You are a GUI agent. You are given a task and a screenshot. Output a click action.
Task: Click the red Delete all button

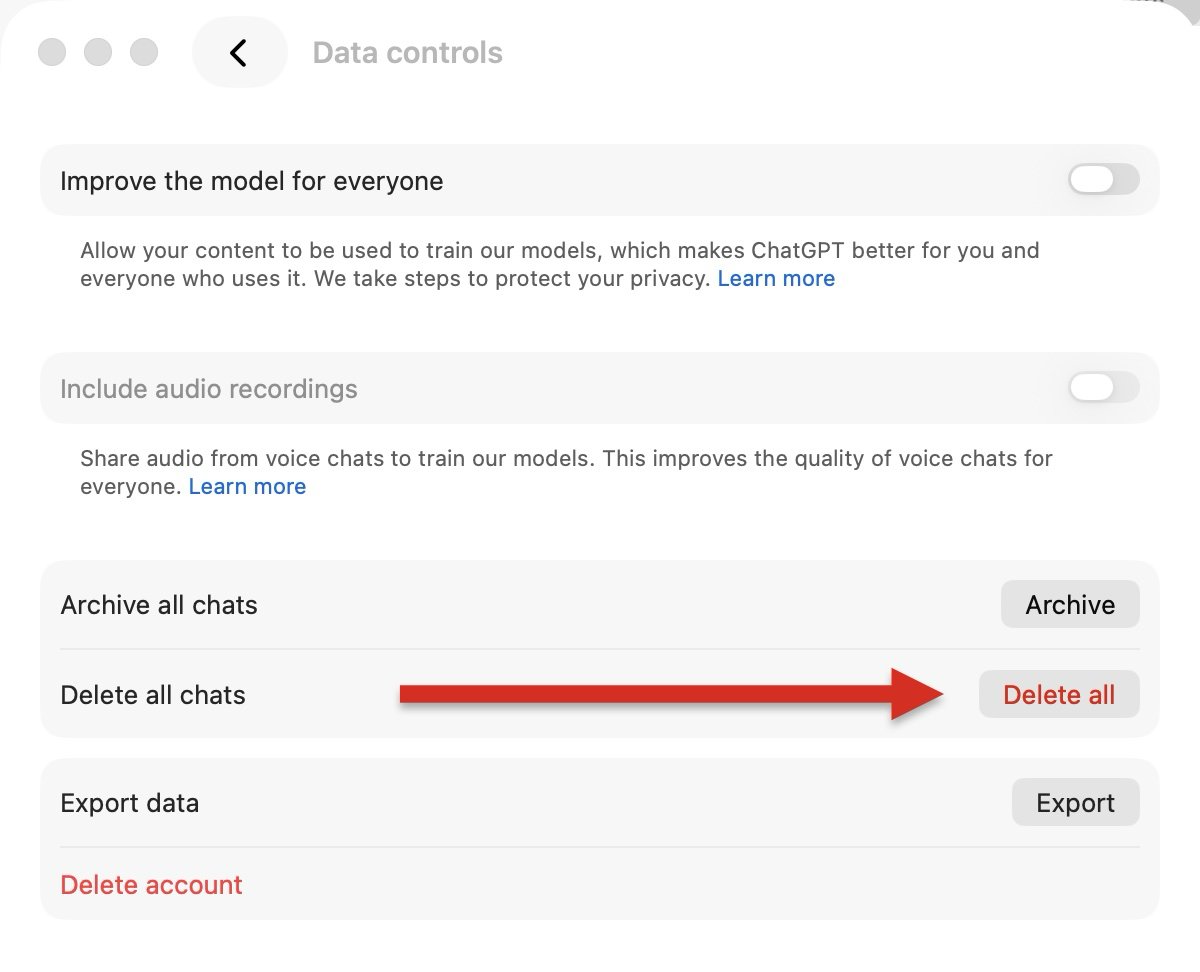1059,694
